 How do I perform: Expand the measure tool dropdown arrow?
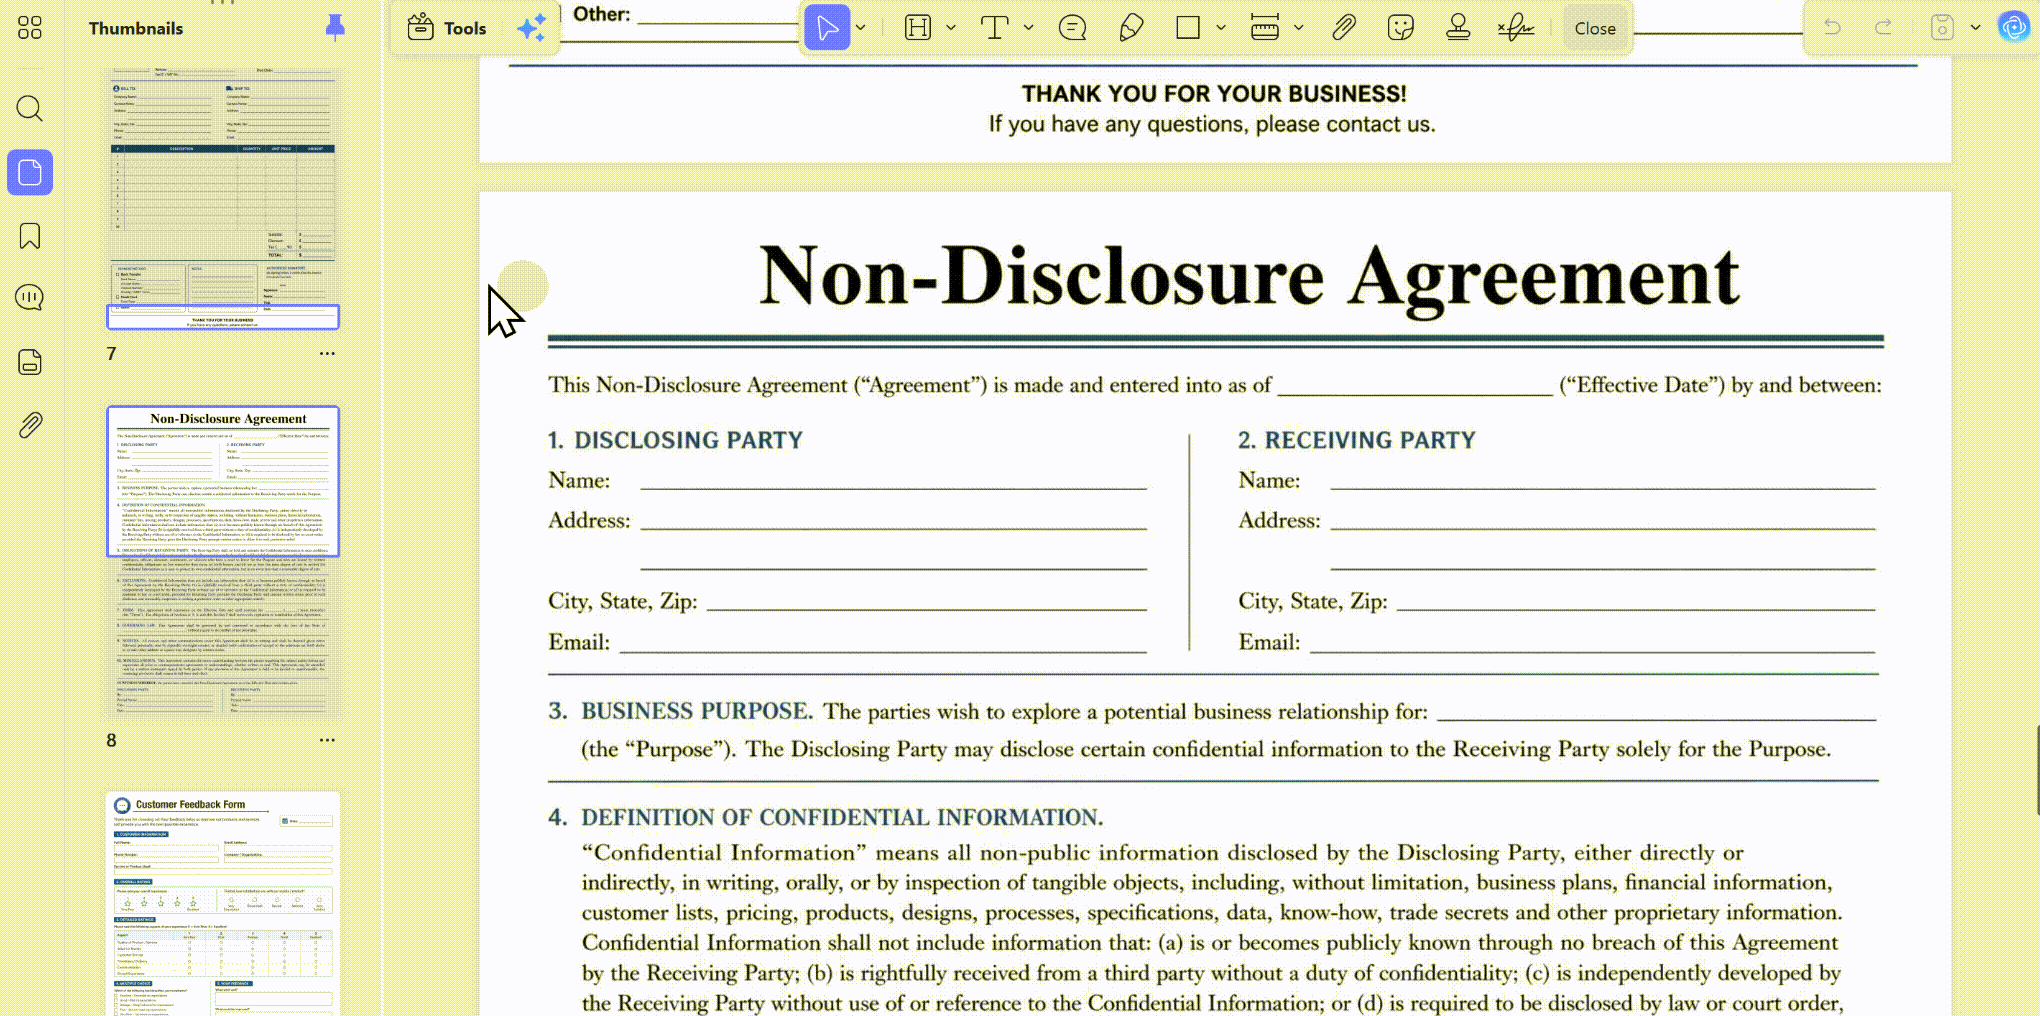click(1298, 28)
